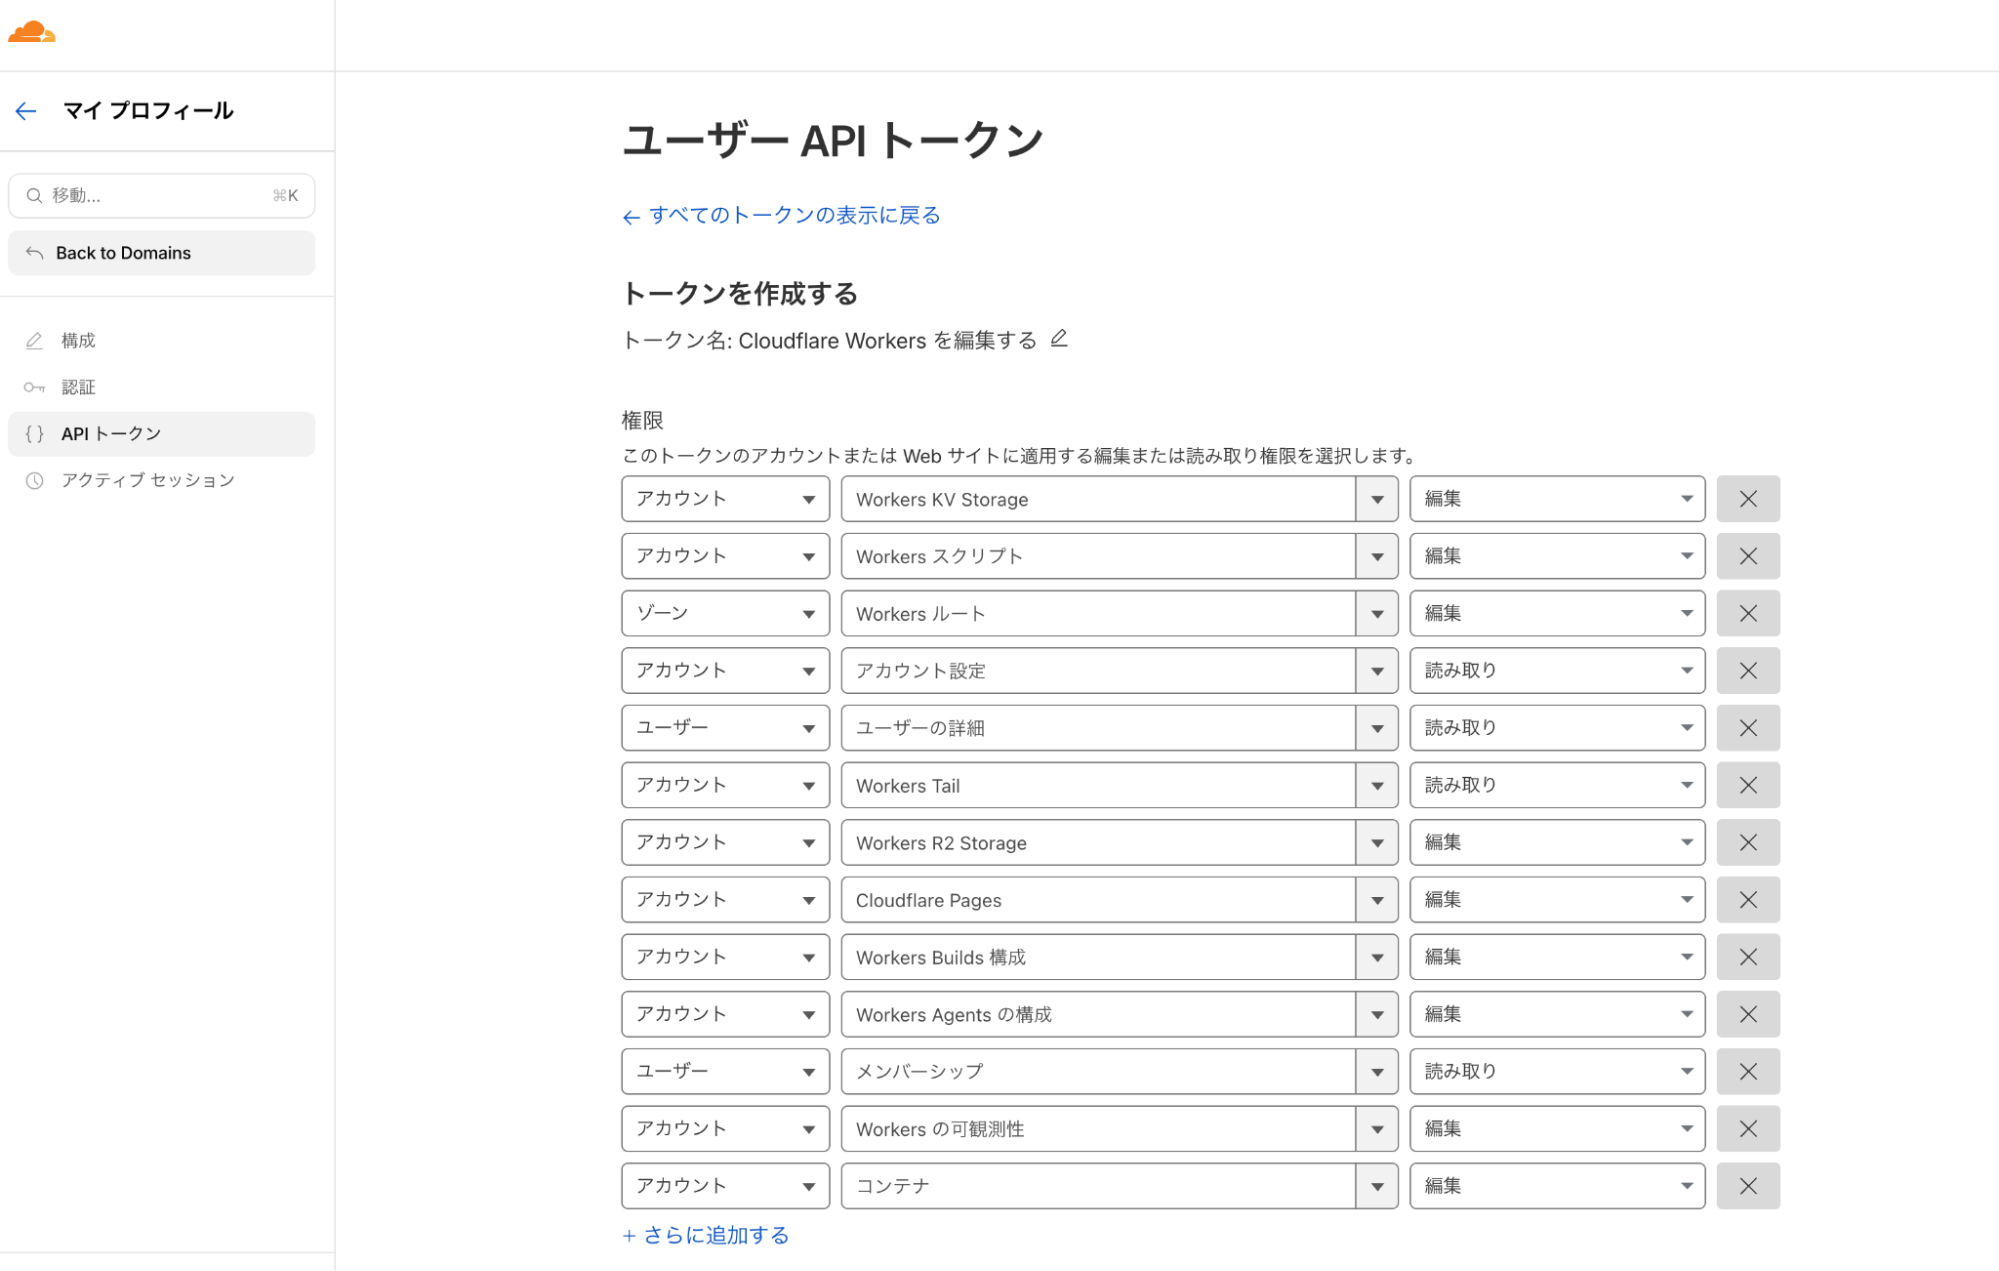Remove the Workers KV Storage permission row with X

[x=1747, y=498]
